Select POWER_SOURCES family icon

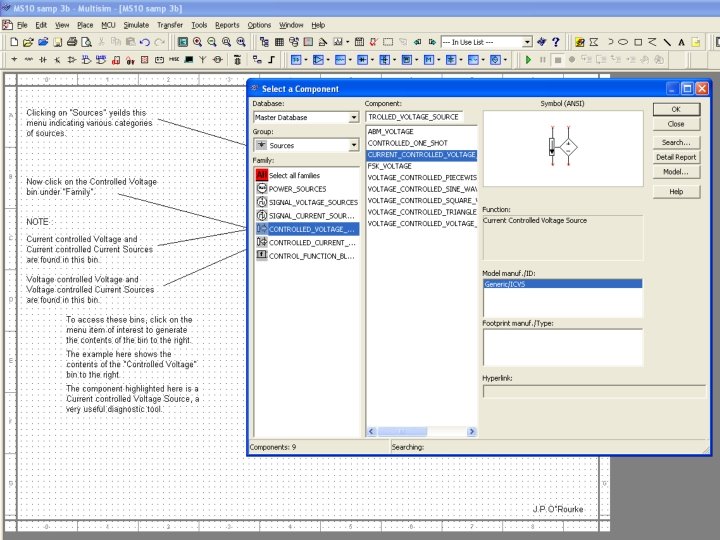click(261, 188)
